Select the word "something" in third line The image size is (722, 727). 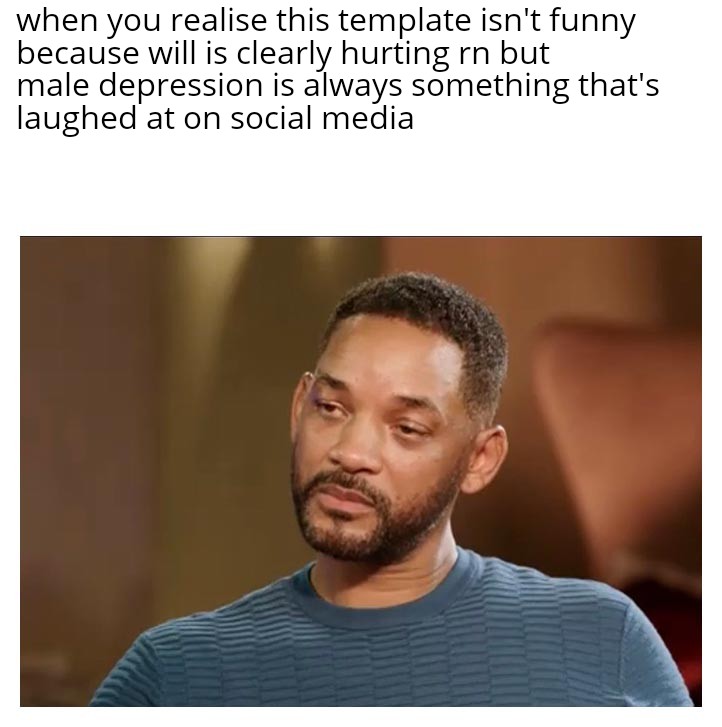pos(490,87)
